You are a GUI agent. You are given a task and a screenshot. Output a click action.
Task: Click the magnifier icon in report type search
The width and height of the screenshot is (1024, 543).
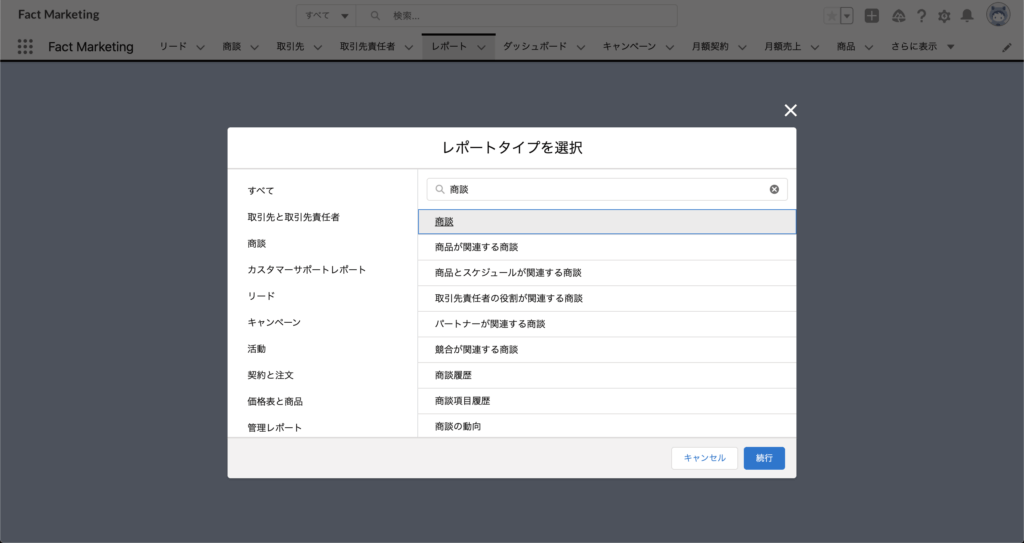(x=440, y=189)
